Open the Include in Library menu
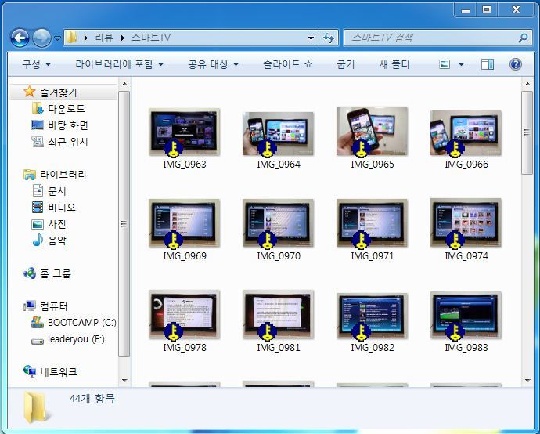The height and width of the screenshot is (434, 540). coord(119,64)
